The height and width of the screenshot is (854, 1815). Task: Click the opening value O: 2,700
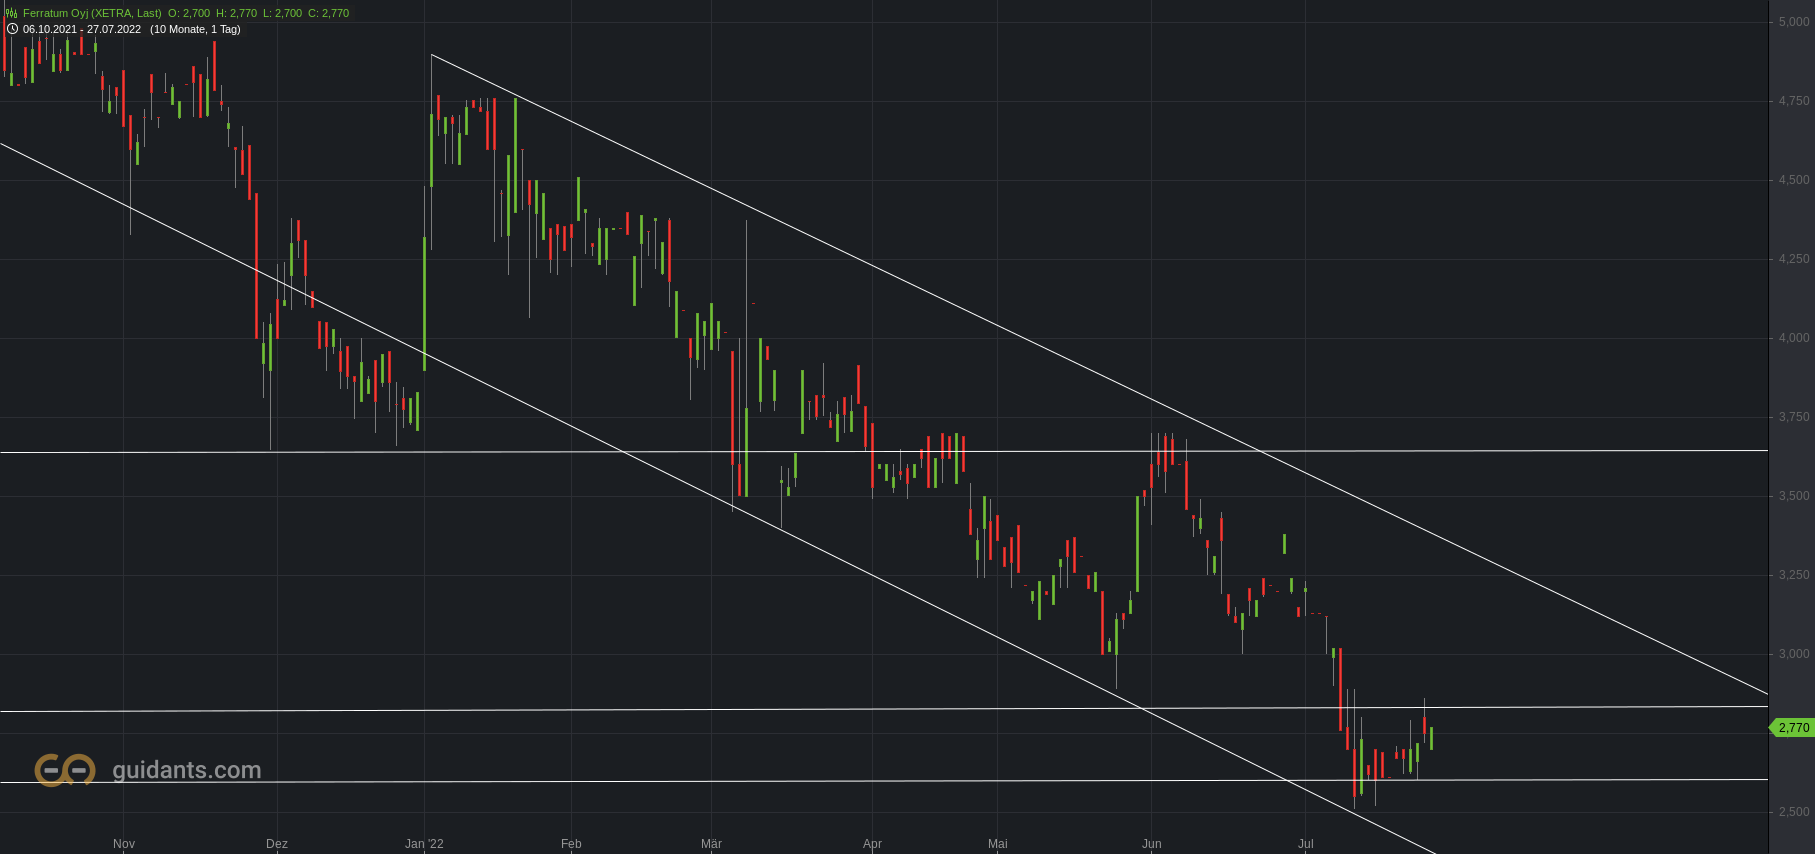pos(190,13)
